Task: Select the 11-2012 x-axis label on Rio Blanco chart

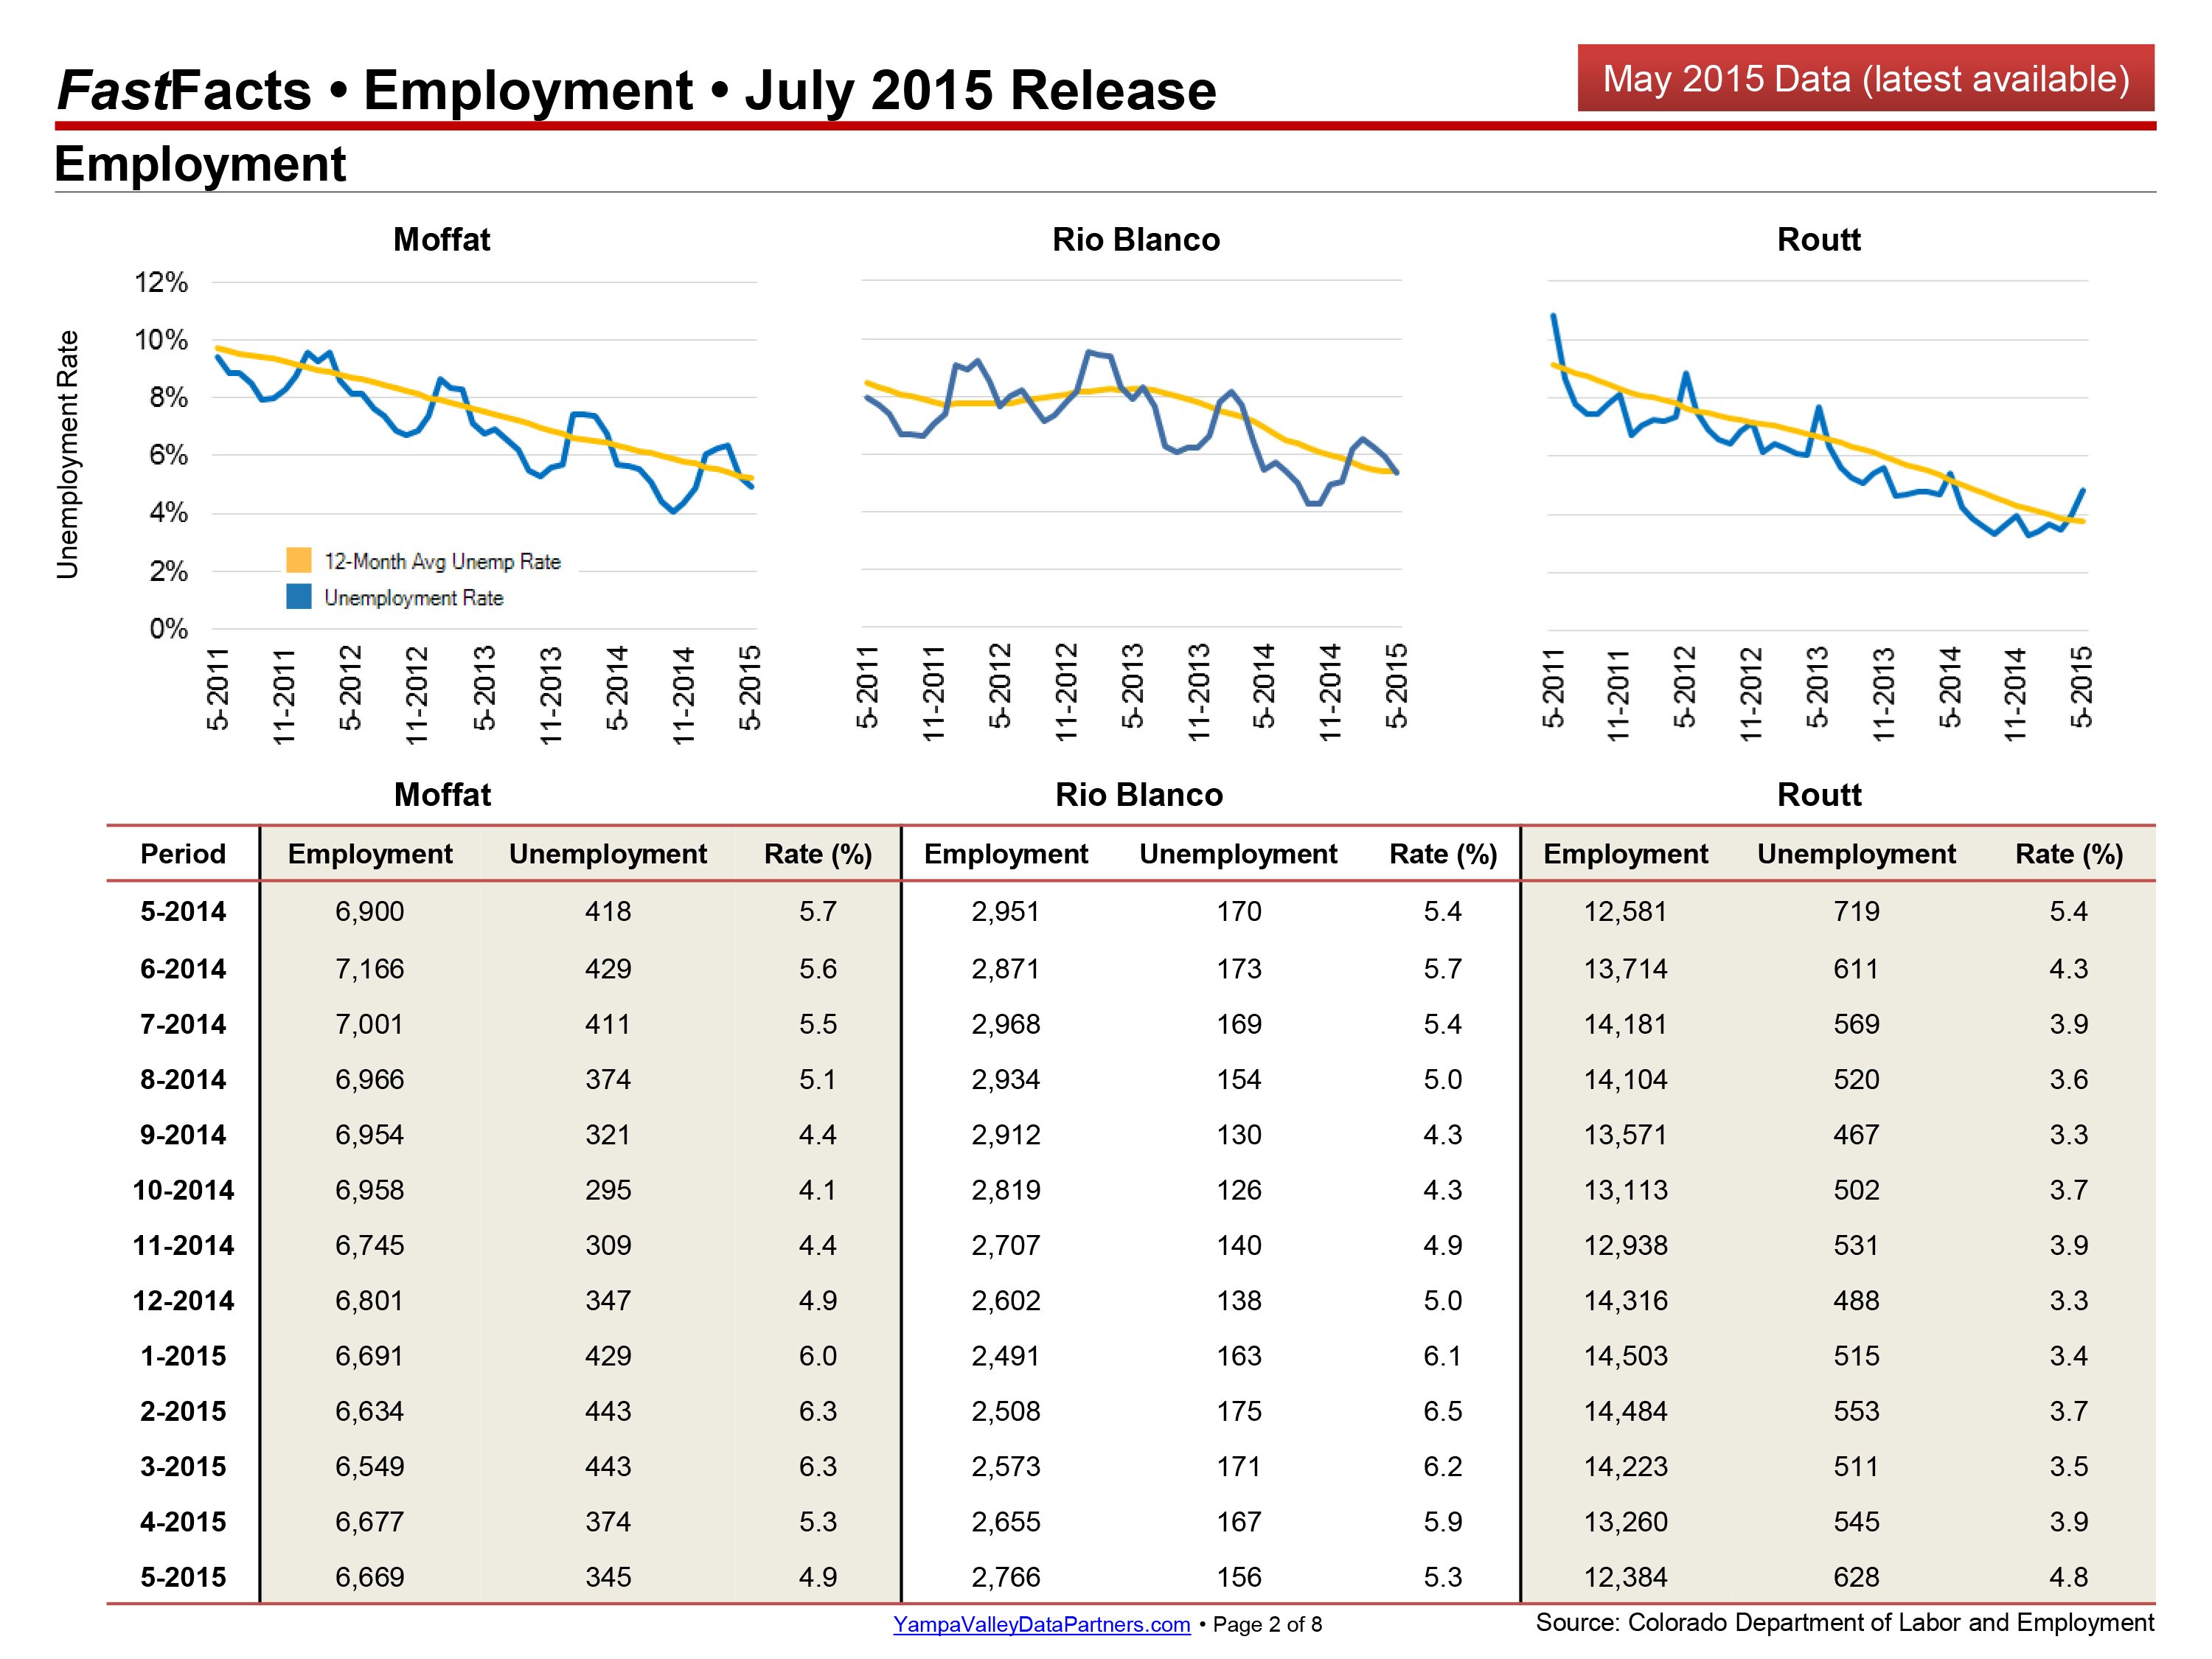Action: (x=1066, y=692)
